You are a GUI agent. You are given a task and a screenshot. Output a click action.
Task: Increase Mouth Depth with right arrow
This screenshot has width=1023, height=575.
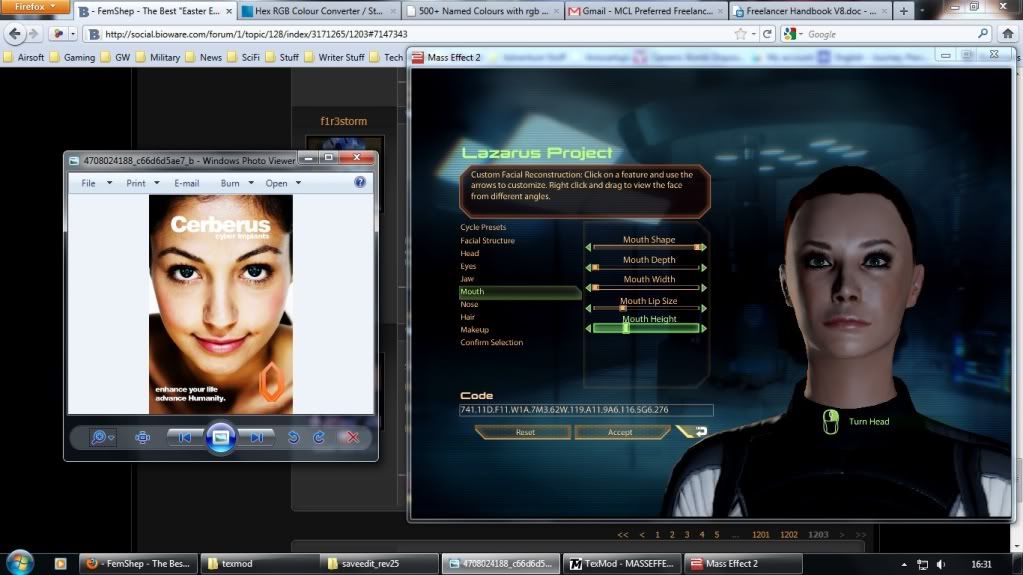704,268
